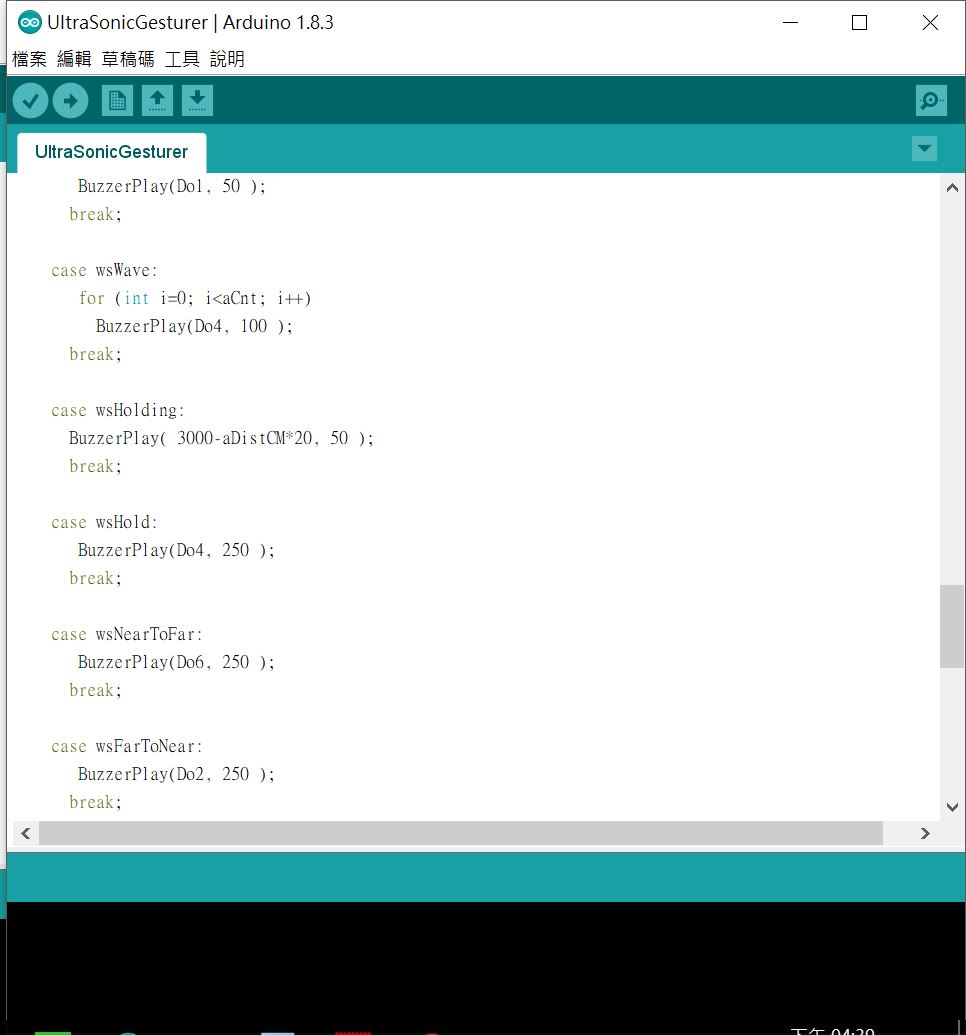Switch to the UltraSonicGesturer tab
966x1035 pixels.
point(111,152)
